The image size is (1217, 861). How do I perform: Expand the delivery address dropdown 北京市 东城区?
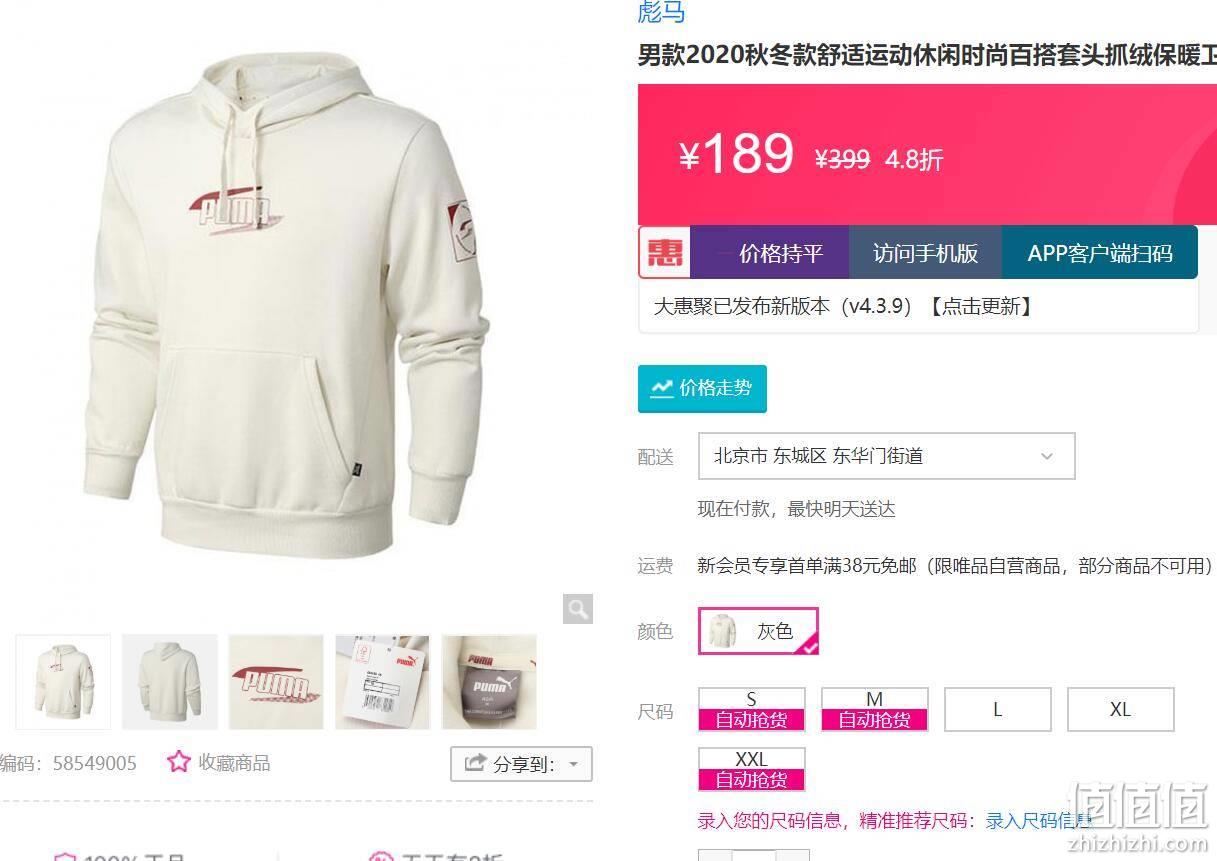[x=886, y=456]
